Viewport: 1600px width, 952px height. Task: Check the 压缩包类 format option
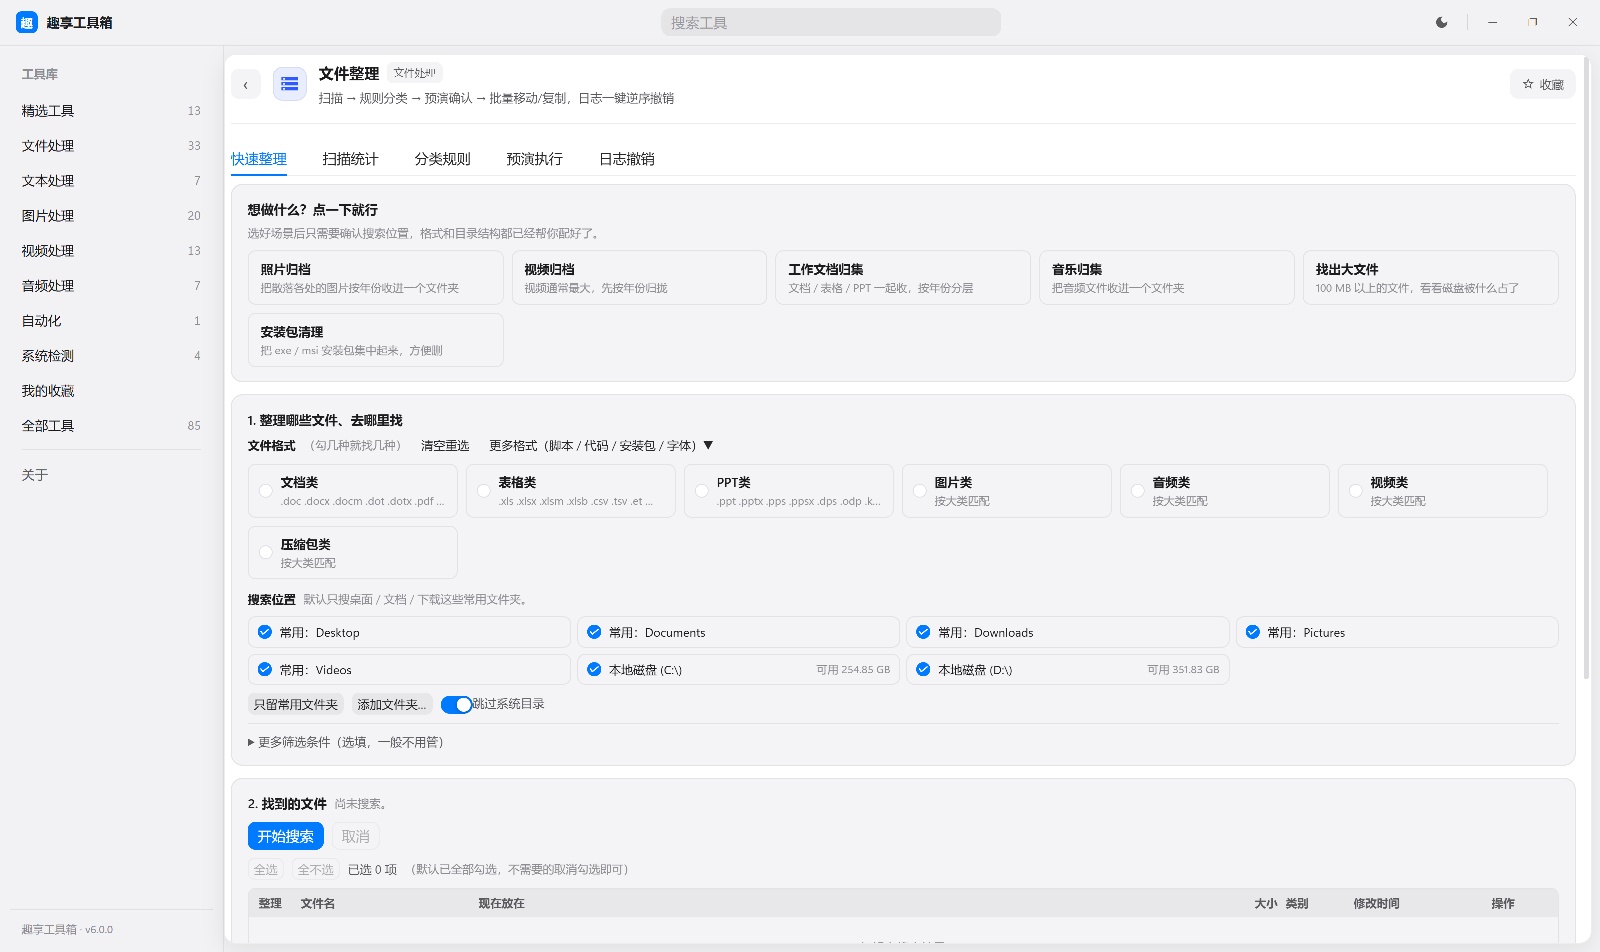tap(266, 553)
